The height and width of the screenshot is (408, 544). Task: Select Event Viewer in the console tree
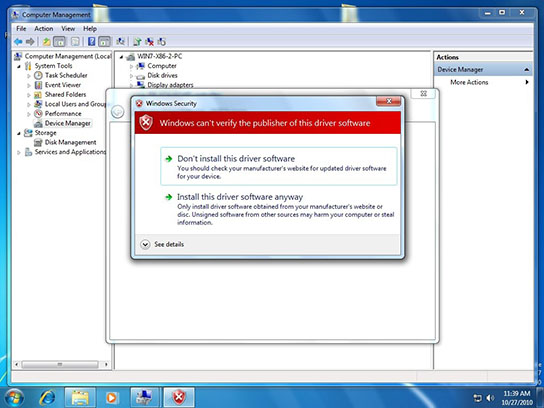point(63,85)
